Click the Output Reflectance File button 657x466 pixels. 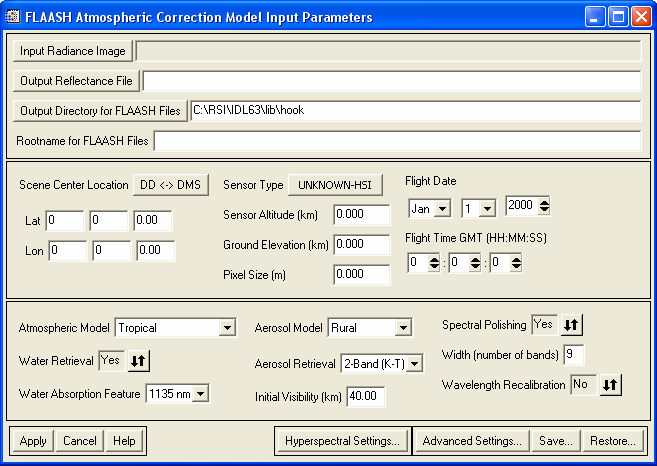(76, 81)
